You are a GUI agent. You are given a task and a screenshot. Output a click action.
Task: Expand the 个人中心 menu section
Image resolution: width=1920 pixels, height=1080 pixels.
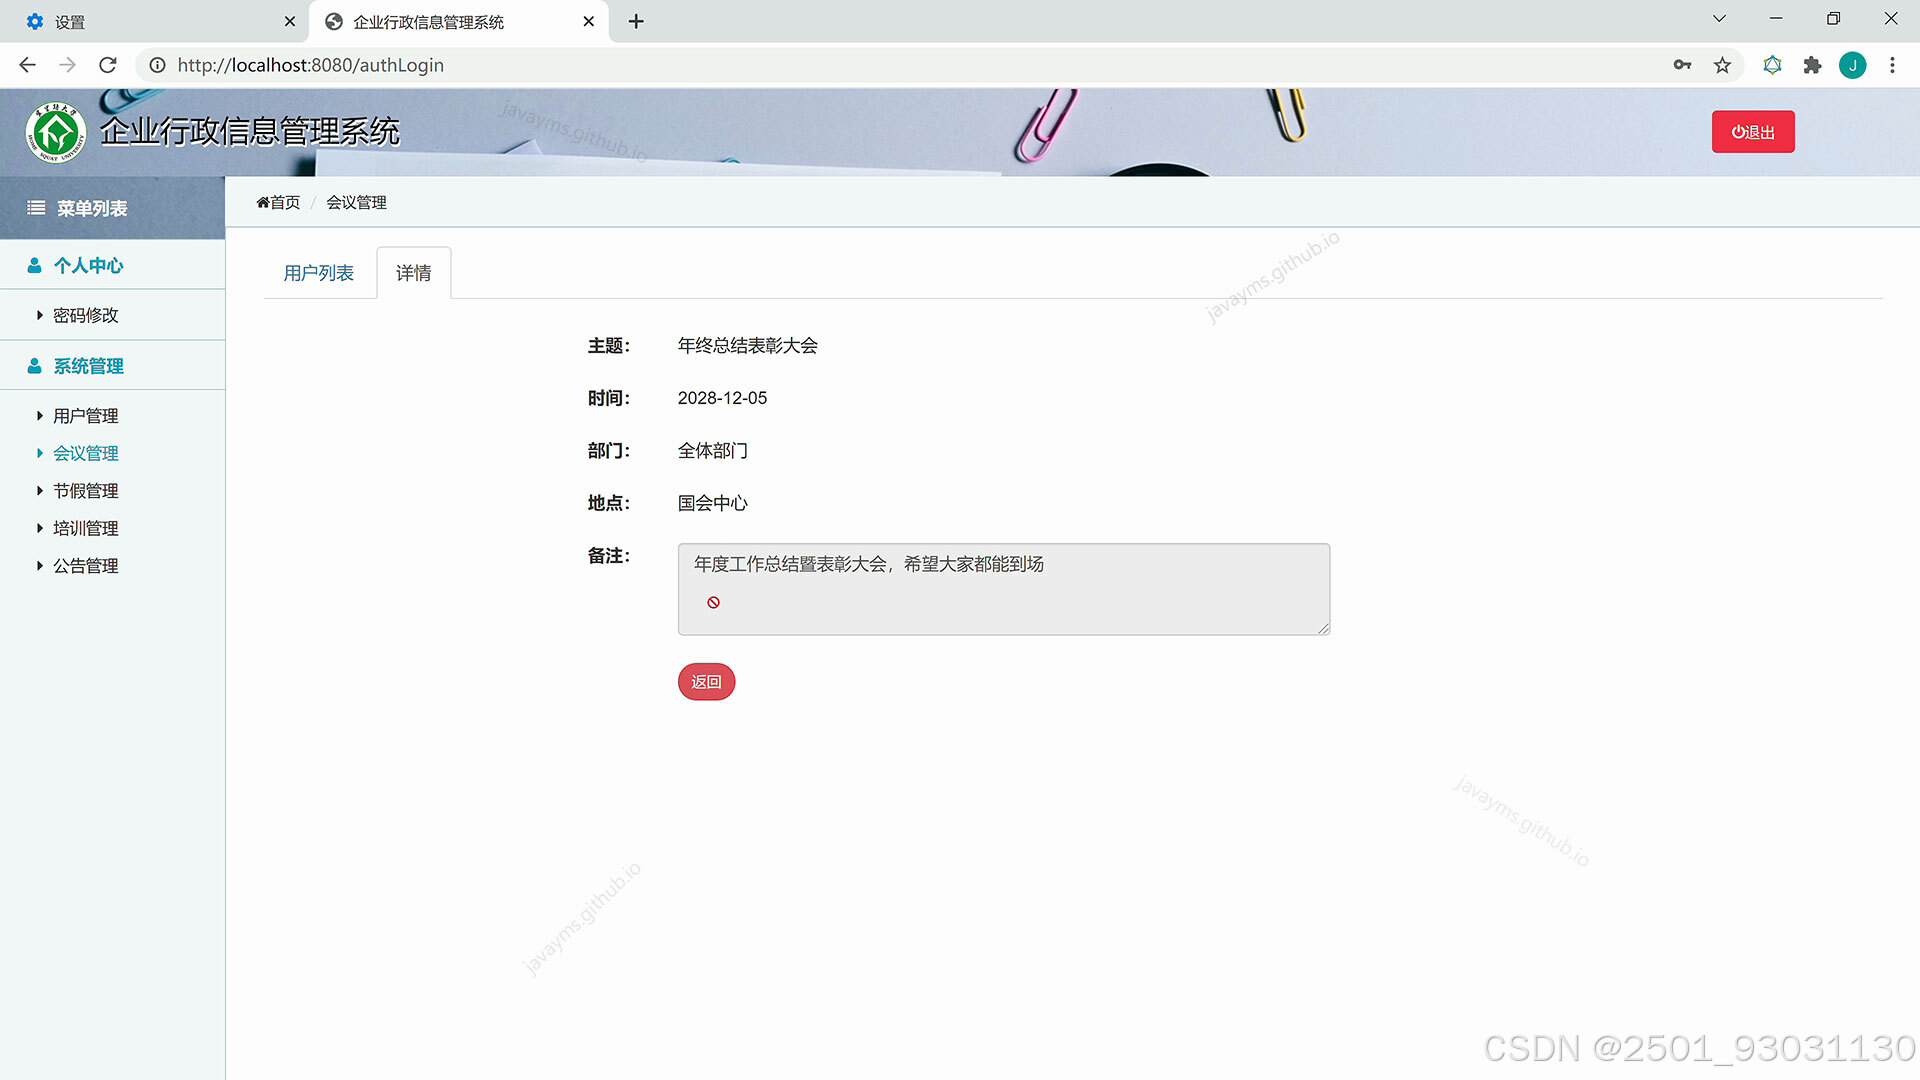tap(112, 265)
